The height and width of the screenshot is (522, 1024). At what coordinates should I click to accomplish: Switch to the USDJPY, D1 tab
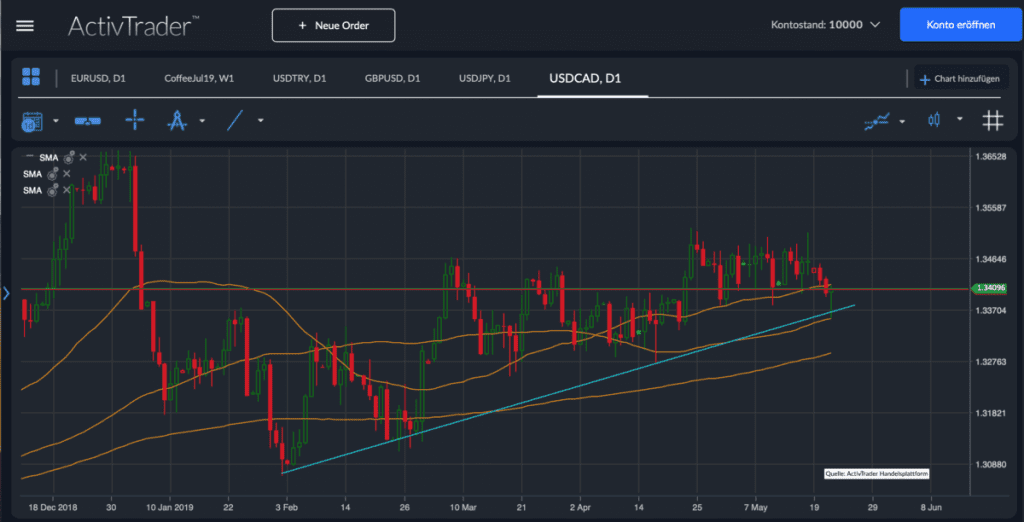click(485, 78)
